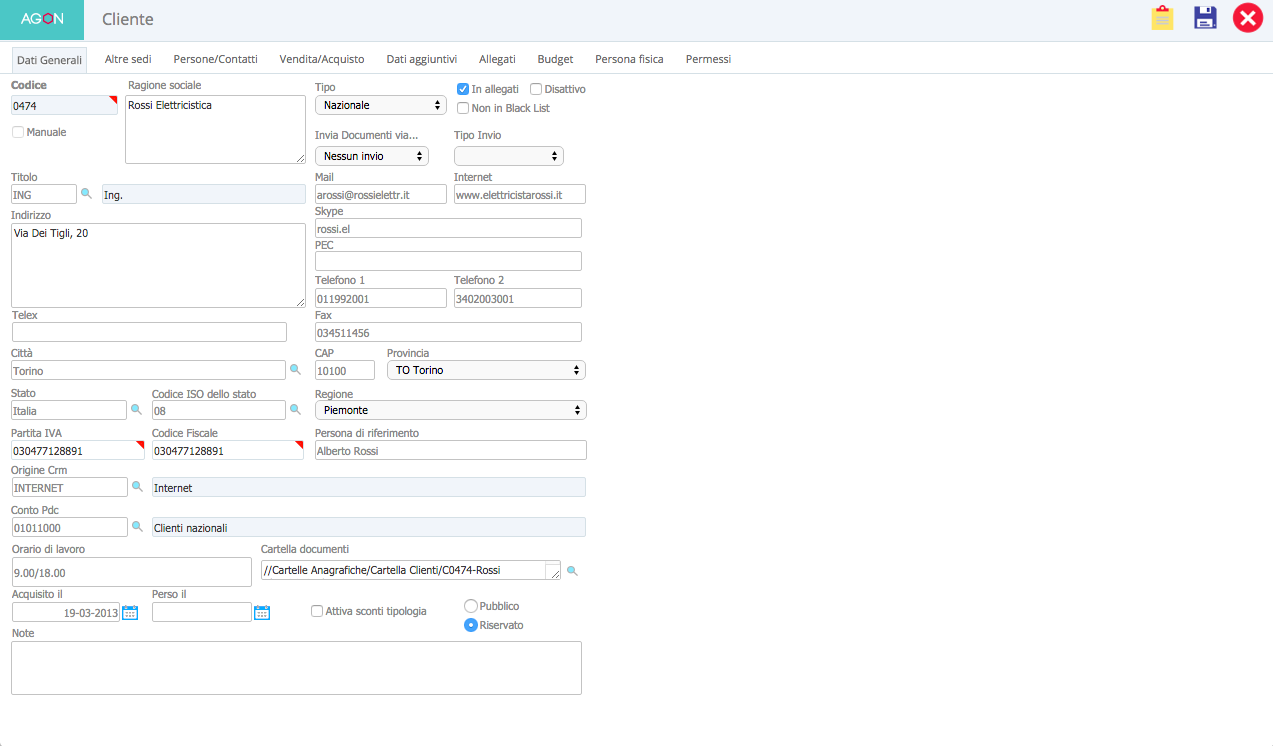Click the Skype field
1273x747 pixels.
coord(448,228)
